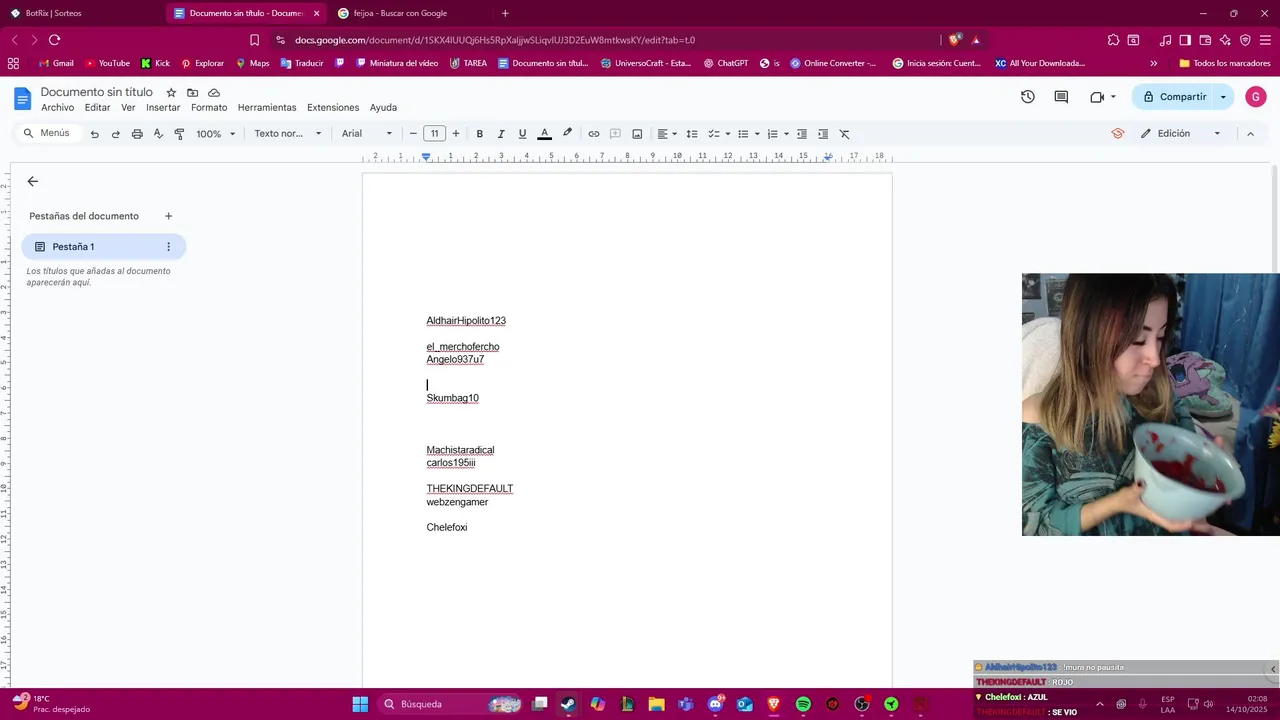Open the Insertar menu
The height and width of the screenshot is (720, 1280).
(x=163, y=108)
